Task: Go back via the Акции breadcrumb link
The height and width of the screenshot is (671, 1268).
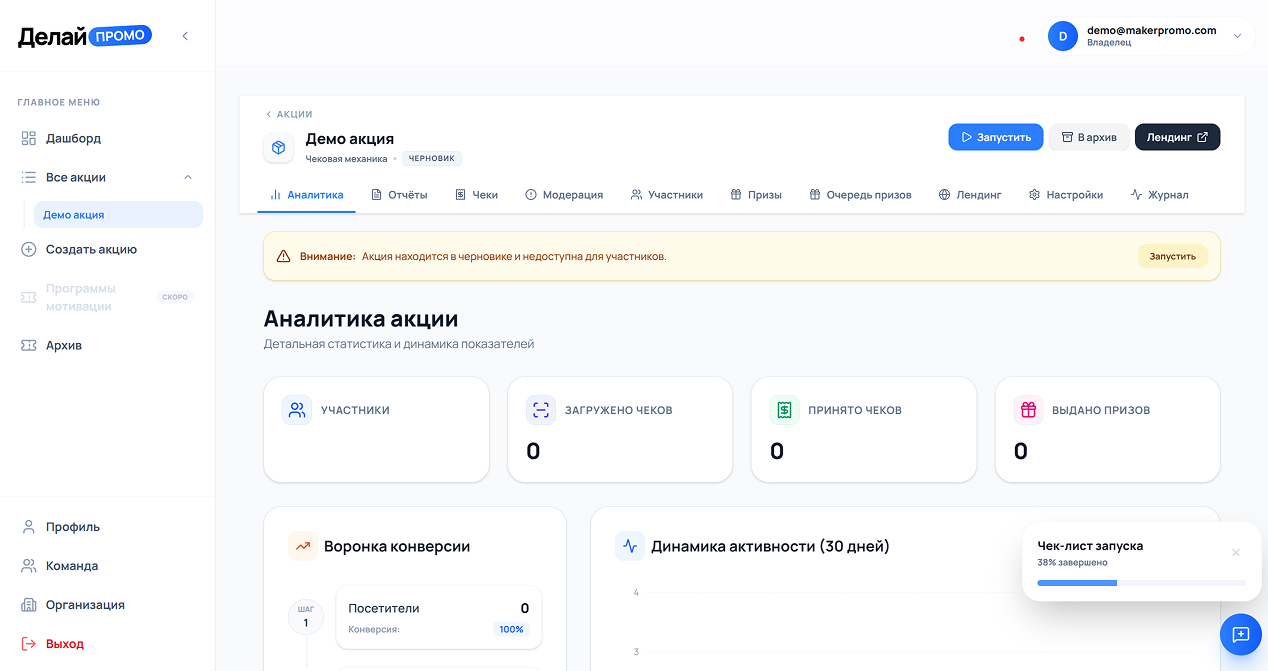Action: click(x=289, y=114)
